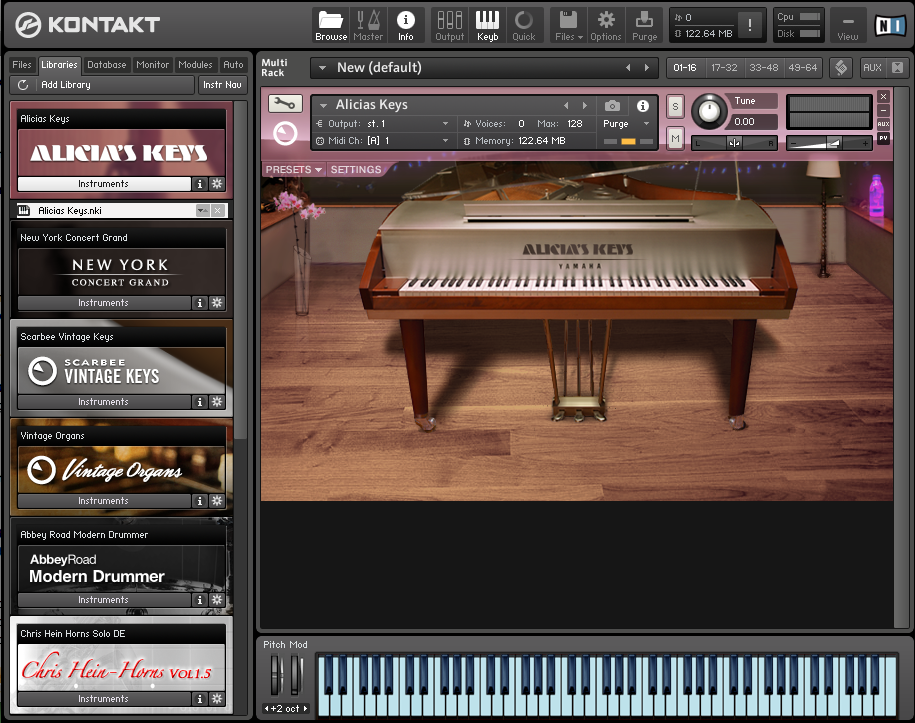The image size is (915, 723).
Task: Close the multi rack header X
Action: pyautogui.click(x=897, y=68)
